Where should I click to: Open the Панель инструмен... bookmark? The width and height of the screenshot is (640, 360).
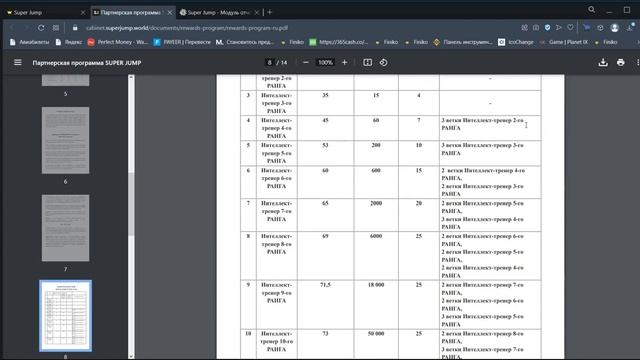(463, 42)
